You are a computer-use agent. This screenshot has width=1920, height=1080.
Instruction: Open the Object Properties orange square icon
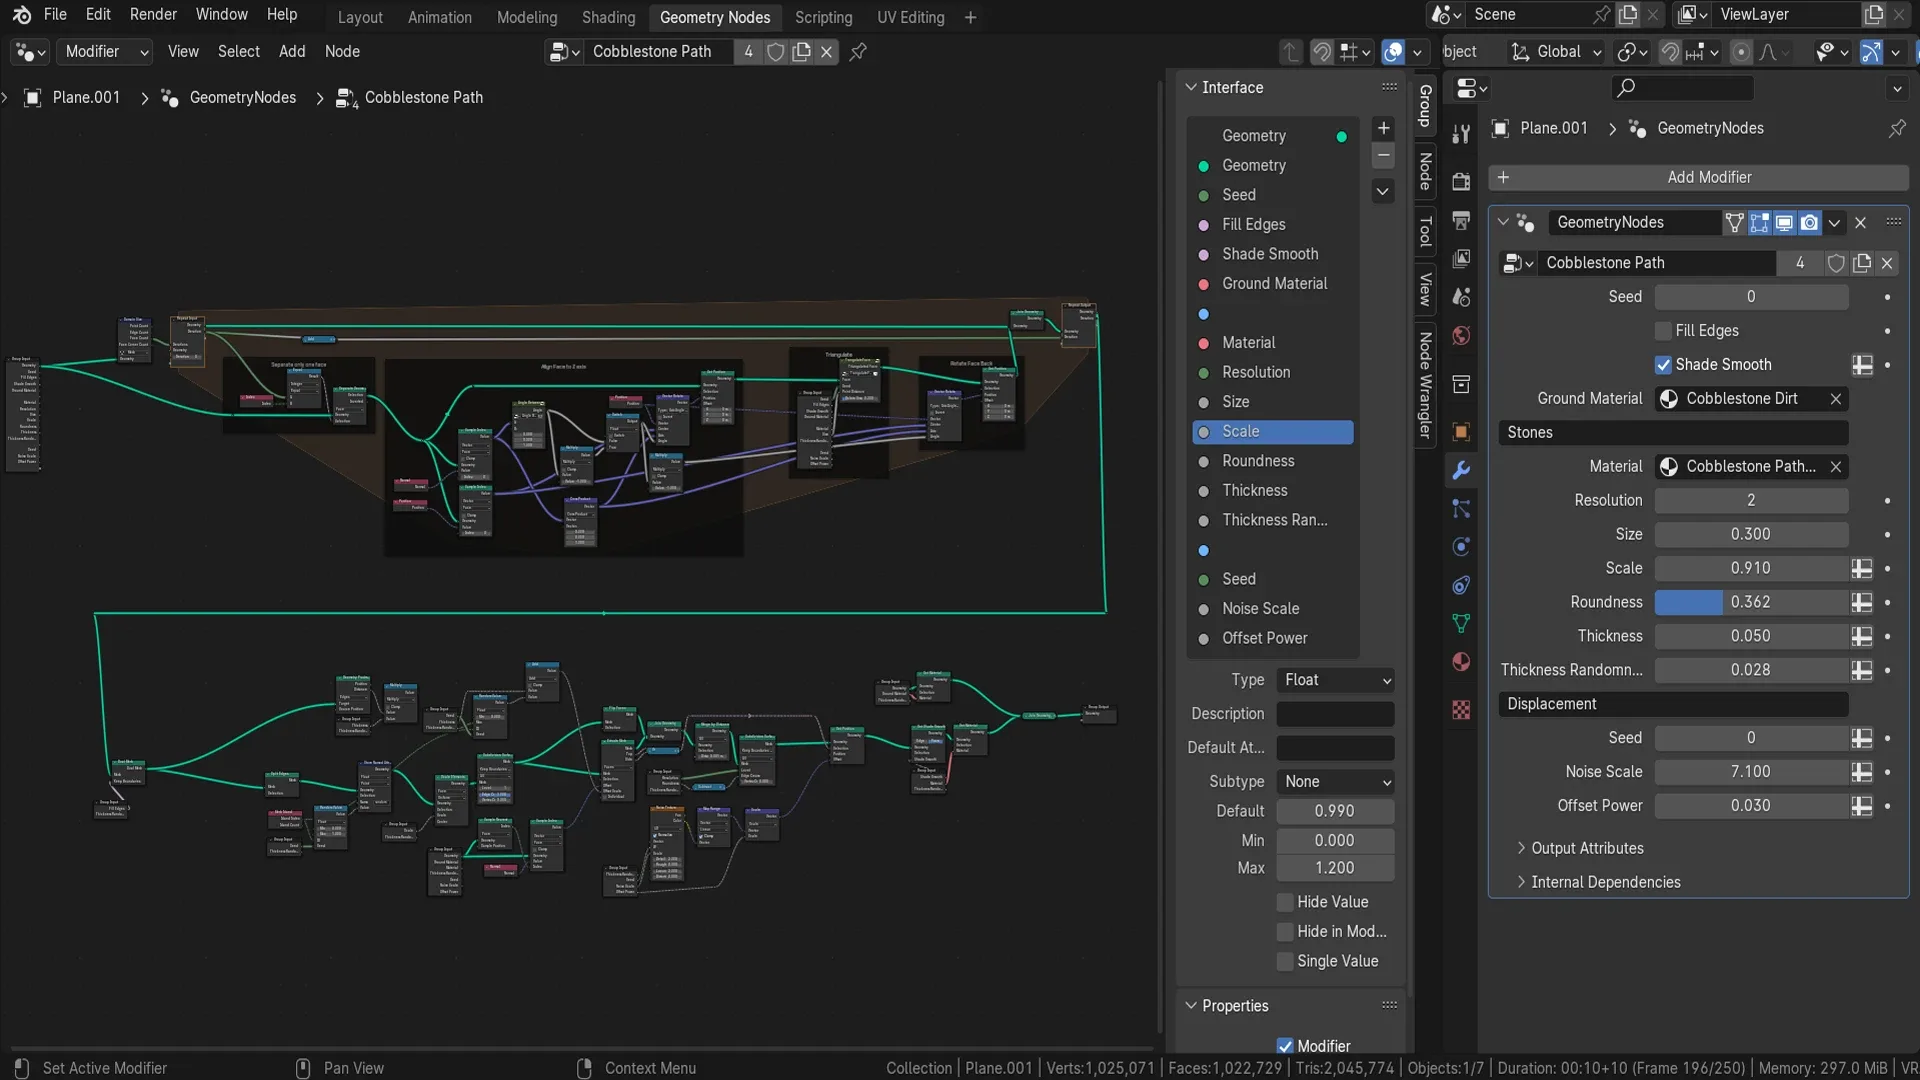point(1460,432)
